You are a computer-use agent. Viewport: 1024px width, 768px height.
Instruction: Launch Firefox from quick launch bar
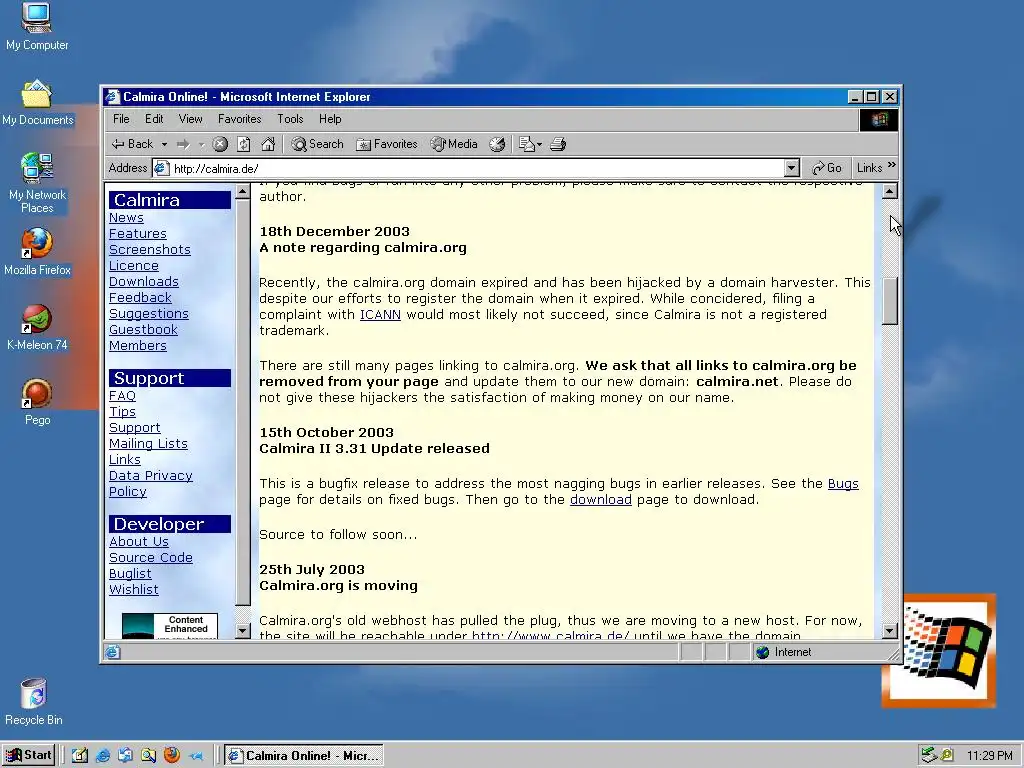(x=172, y=756)
